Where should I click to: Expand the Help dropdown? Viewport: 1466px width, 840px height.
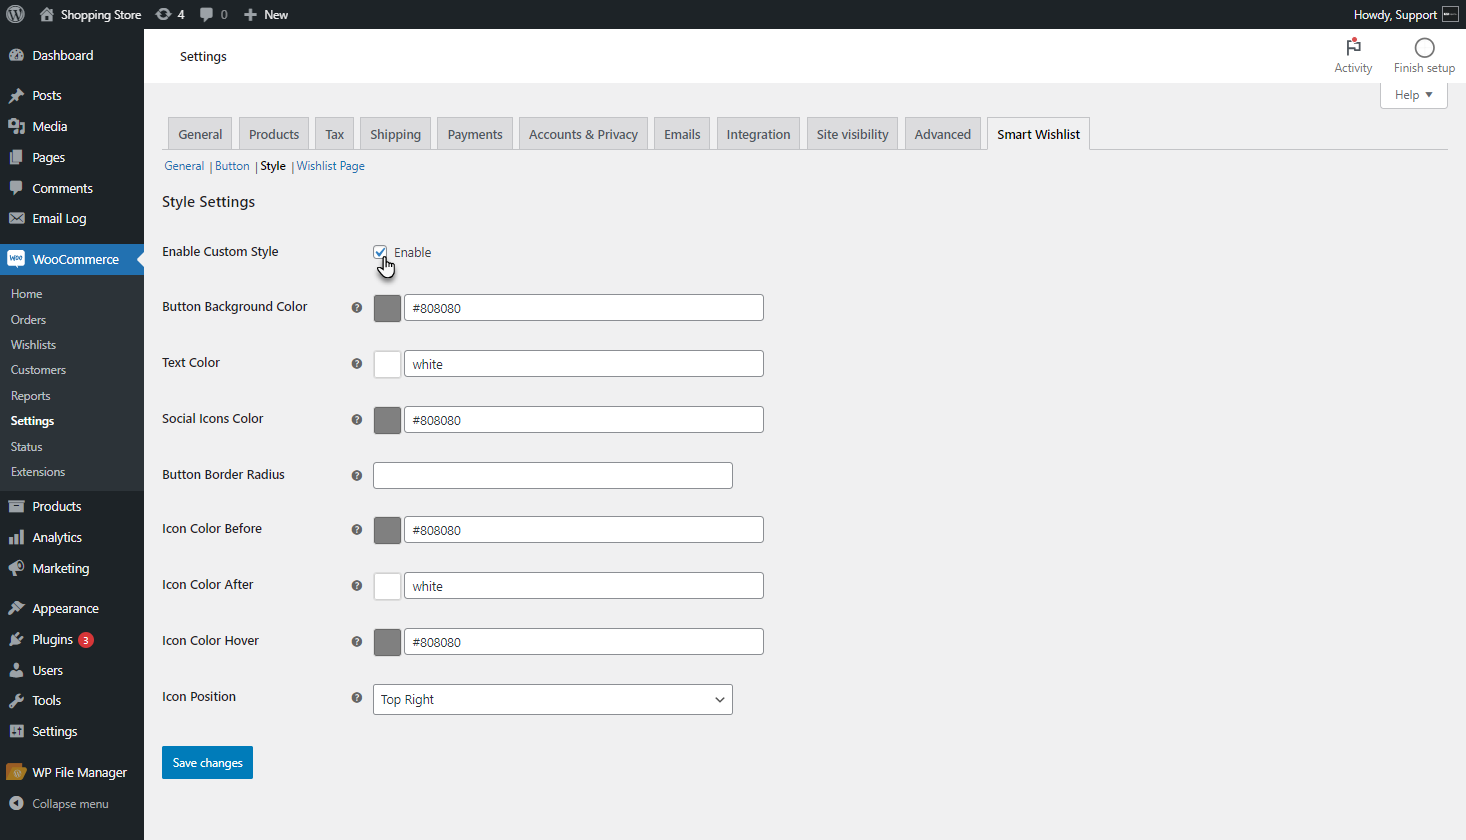[1413, 95]
